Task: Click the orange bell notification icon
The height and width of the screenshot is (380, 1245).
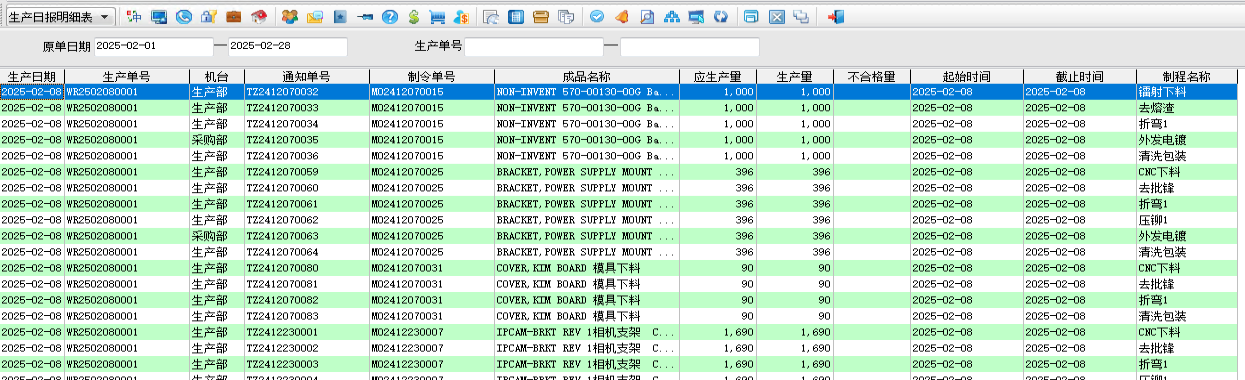Action: (622, 17)
